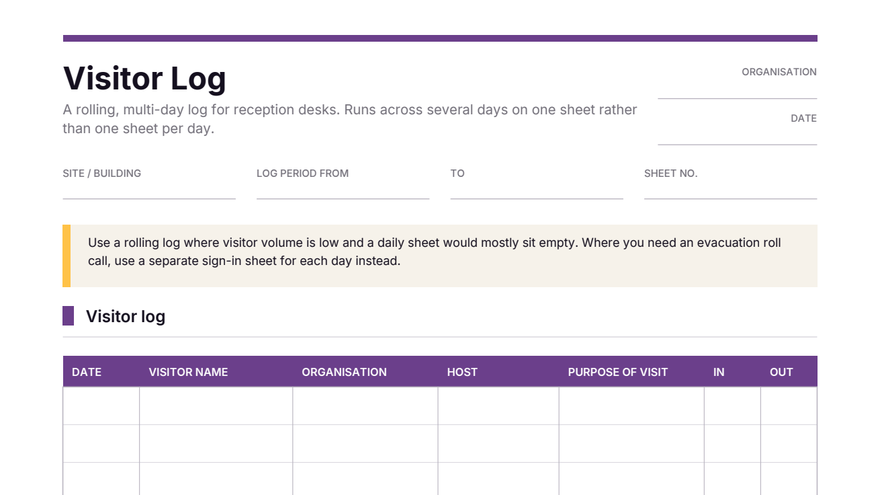Click the 'Visitor log' section heading
Viewport: 880px width, 495px height.
tap(125, 317)
